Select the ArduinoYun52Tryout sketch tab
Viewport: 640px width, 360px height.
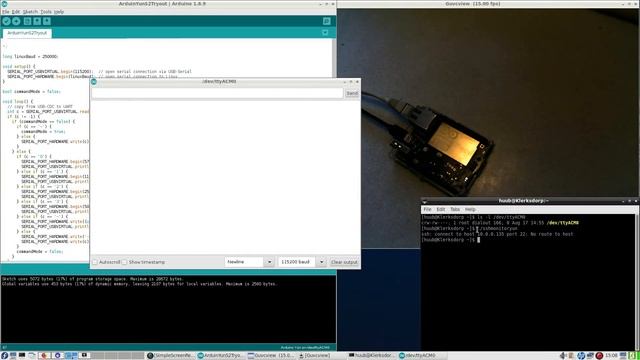(27, 33)
